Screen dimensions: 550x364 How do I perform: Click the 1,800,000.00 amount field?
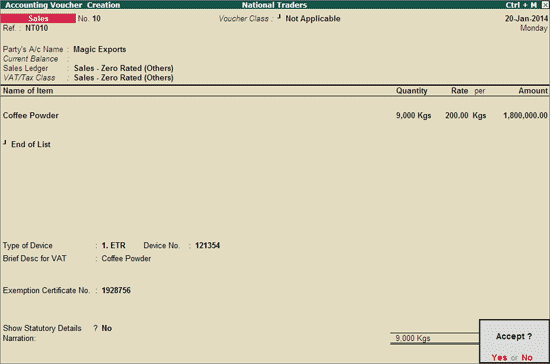pyautogui.click(x=525, y=115)
